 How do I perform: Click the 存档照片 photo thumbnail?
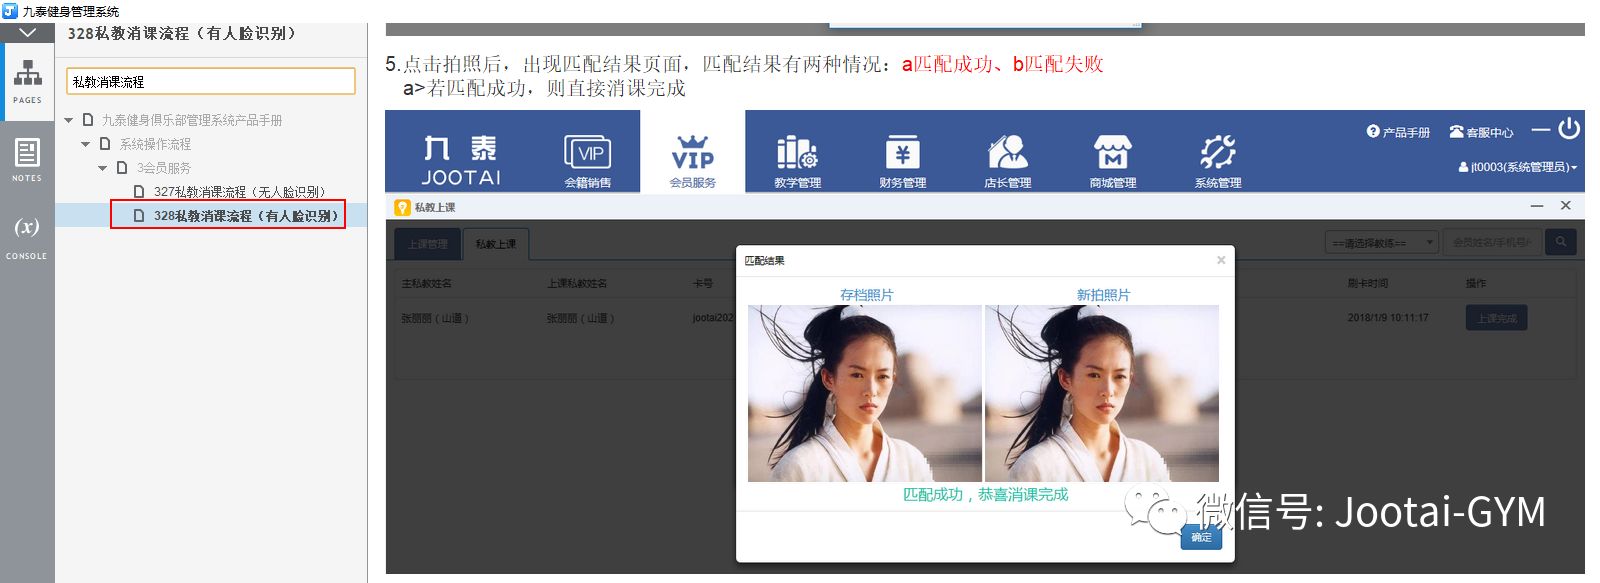[x=865, y=393]
